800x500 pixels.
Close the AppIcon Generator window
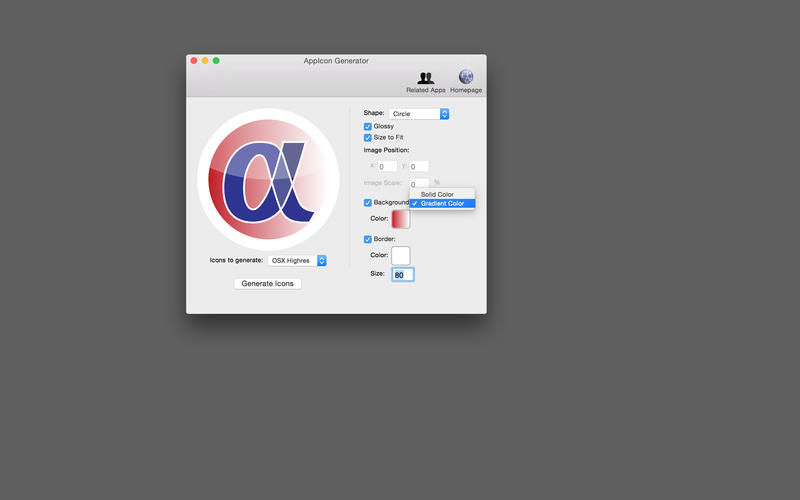(x=194, y=61)
